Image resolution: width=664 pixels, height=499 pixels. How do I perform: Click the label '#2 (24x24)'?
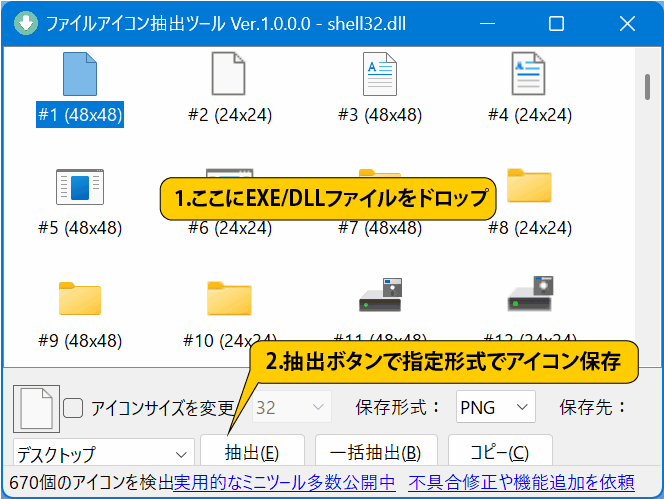point(230,115)
